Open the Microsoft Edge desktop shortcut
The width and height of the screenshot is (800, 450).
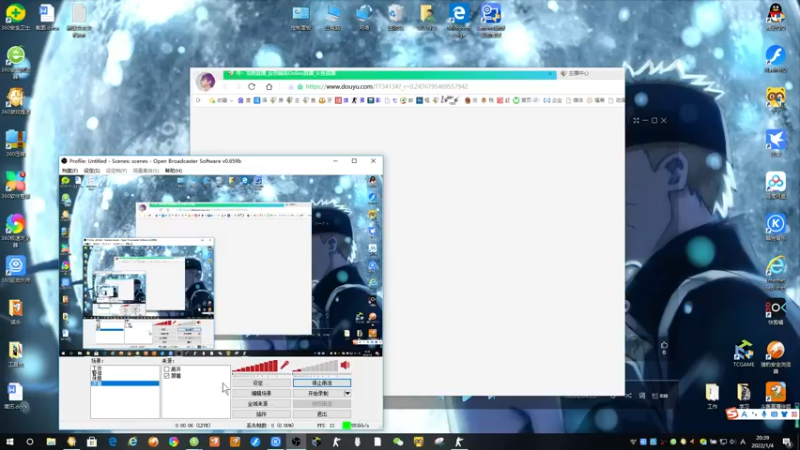coord(459,19)
